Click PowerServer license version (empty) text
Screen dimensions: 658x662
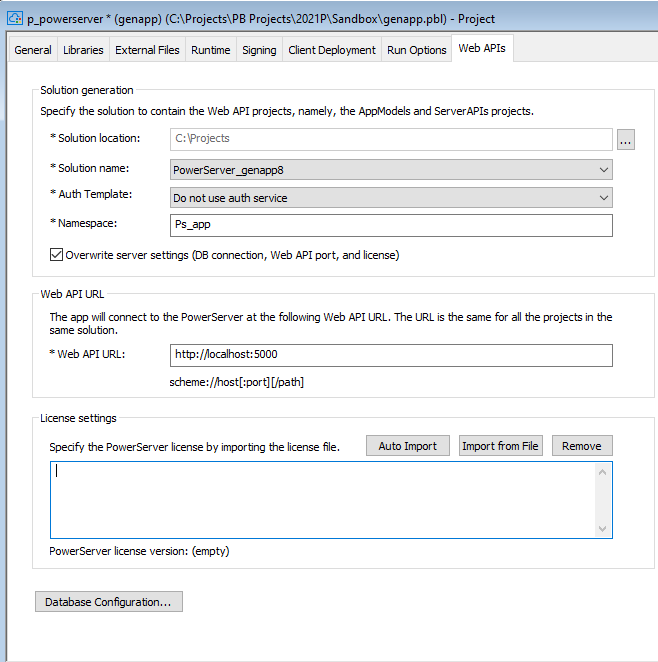tap(139, 551)
